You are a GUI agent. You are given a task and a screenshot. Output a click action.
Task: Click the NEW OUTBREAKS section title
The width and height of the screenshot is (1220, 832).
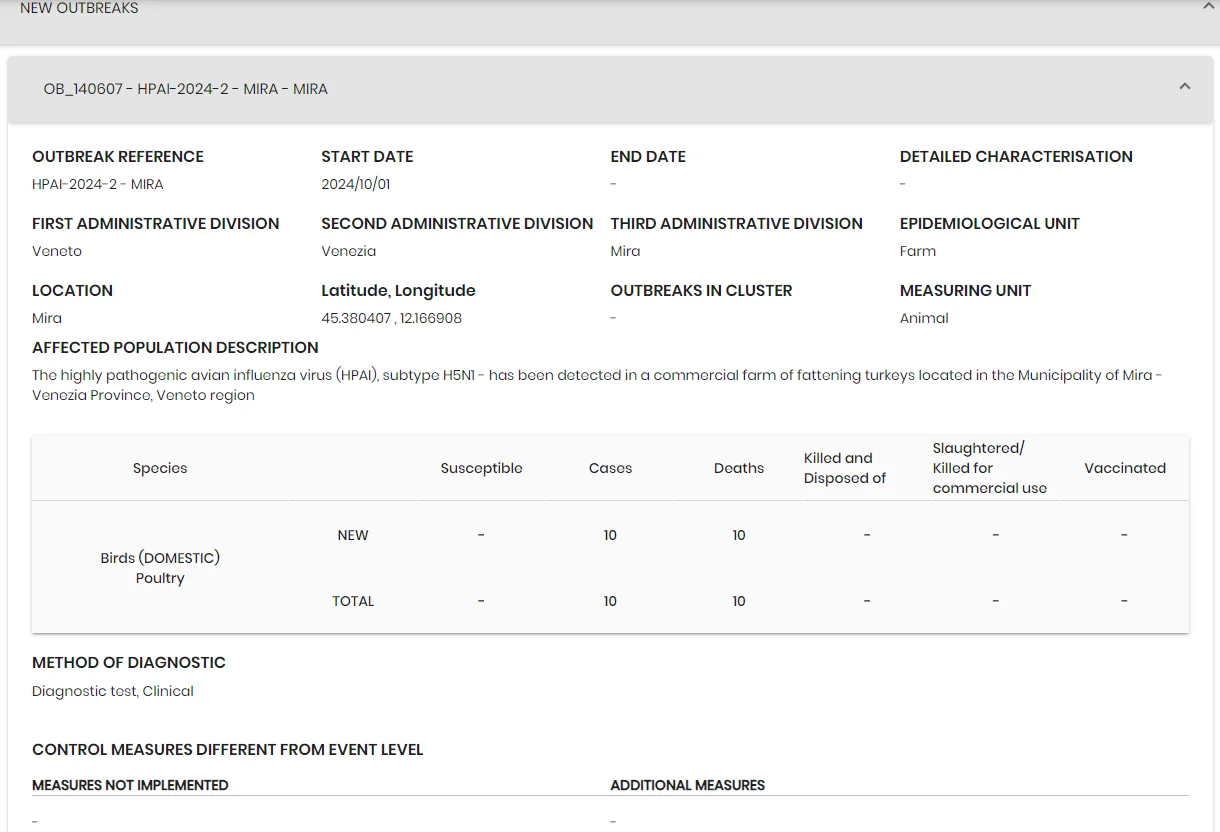(79, 8)
